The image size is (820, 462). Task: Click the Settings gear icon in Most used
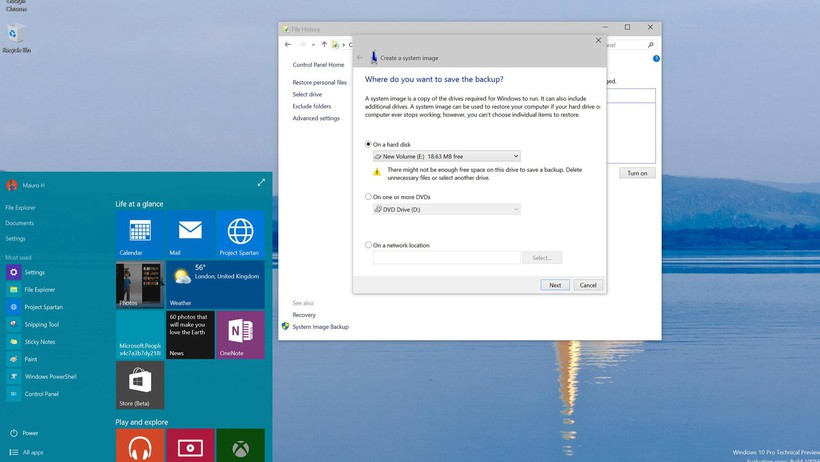pyautogui.click(x=14, y=272)
